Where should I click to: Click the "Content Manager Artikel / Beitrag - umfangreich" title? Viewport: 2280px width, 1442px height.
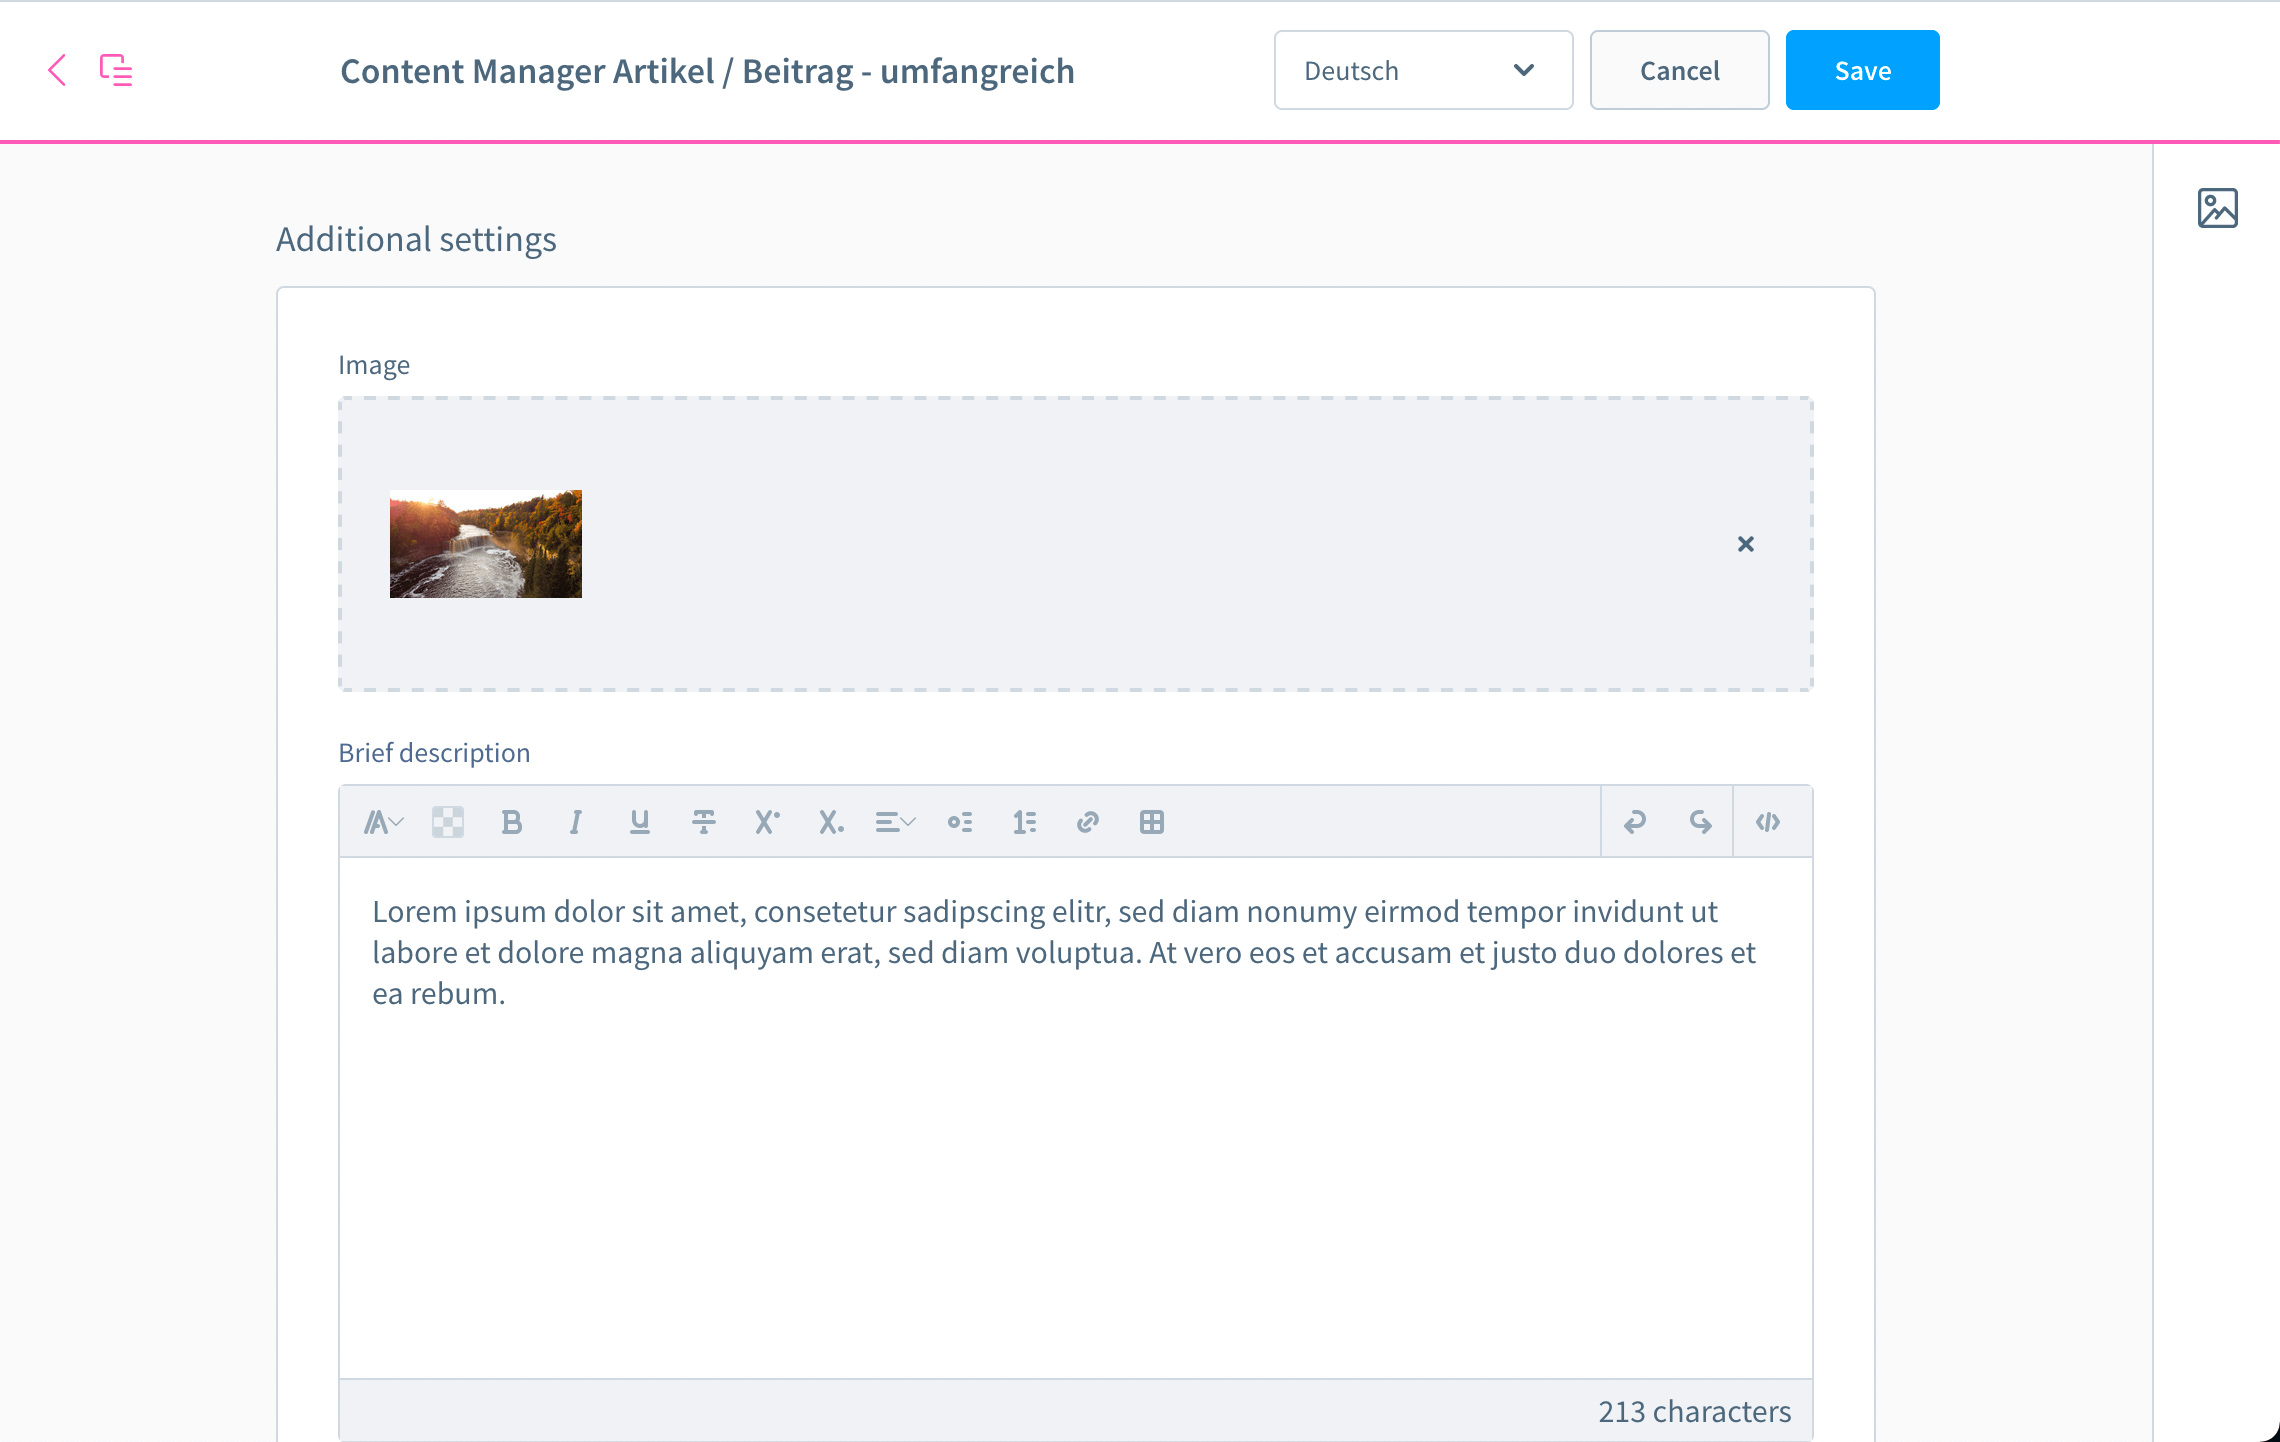707,71
